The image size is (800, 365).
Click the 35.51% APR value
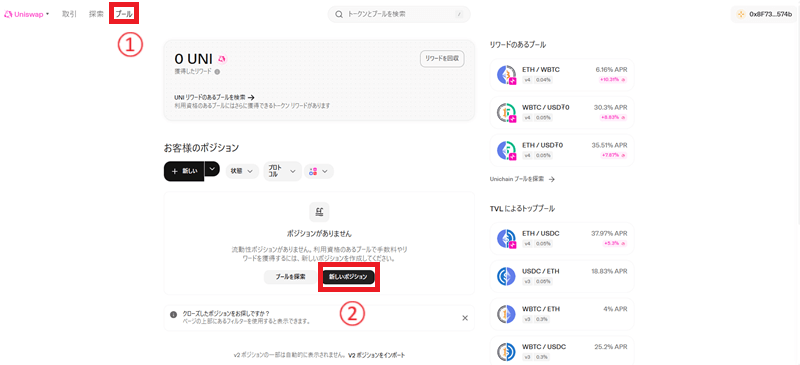coord(609,145)
